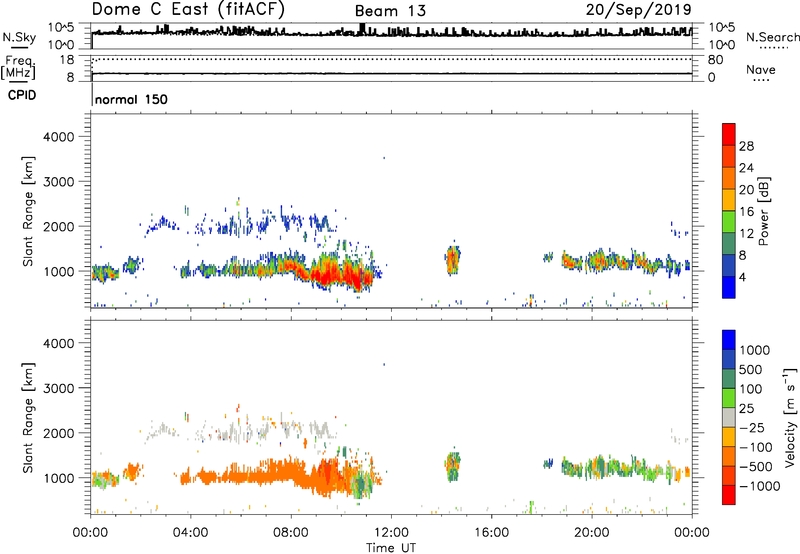
Task: Click the velocity scale value '500'
Action: [753, 369]
